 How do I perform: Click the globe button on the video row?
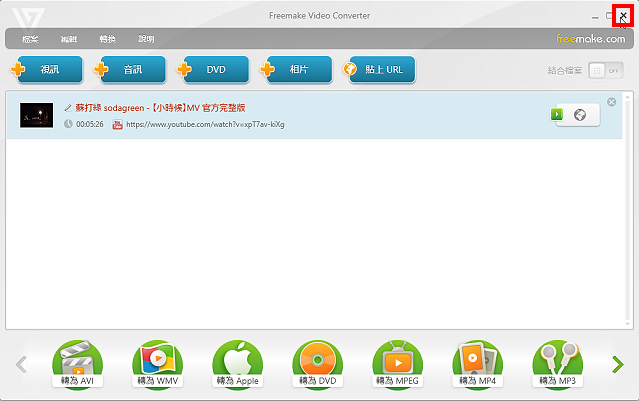[580, 115]
